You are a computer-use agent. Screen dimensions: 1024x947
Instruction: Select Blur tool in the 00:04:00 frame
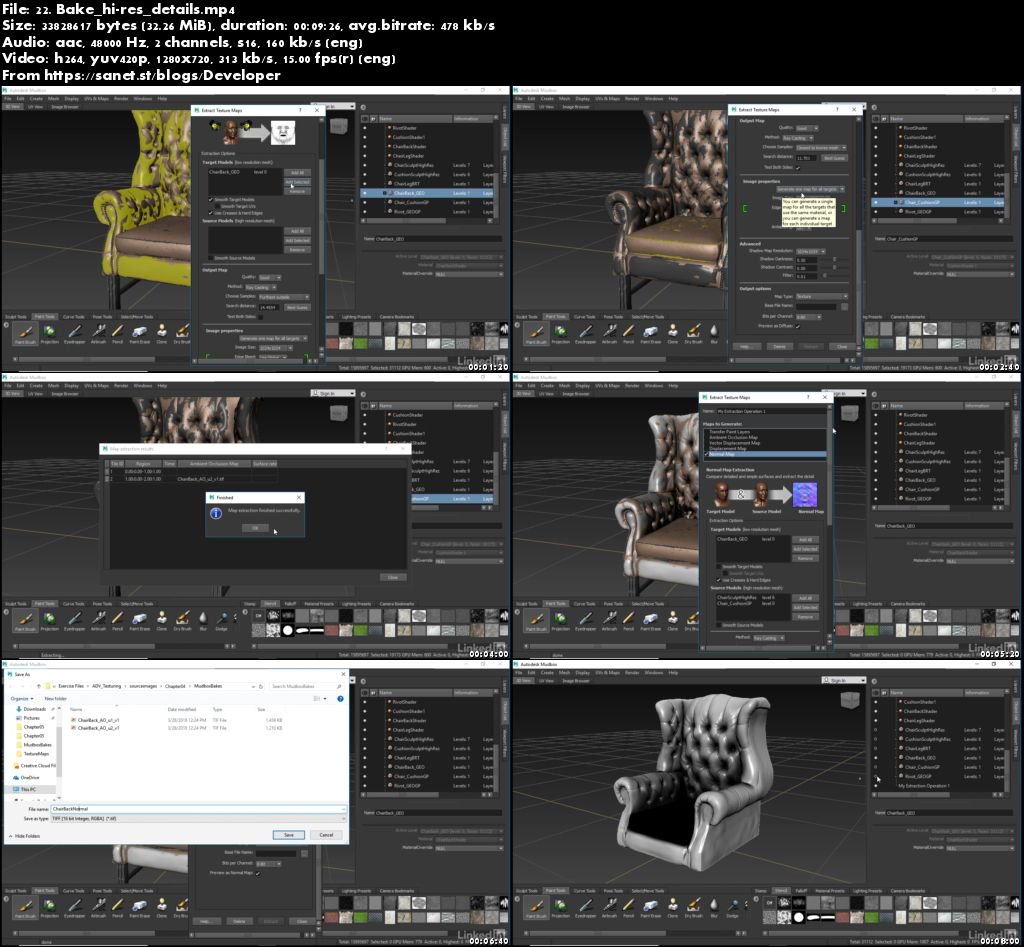coord(203,620)
